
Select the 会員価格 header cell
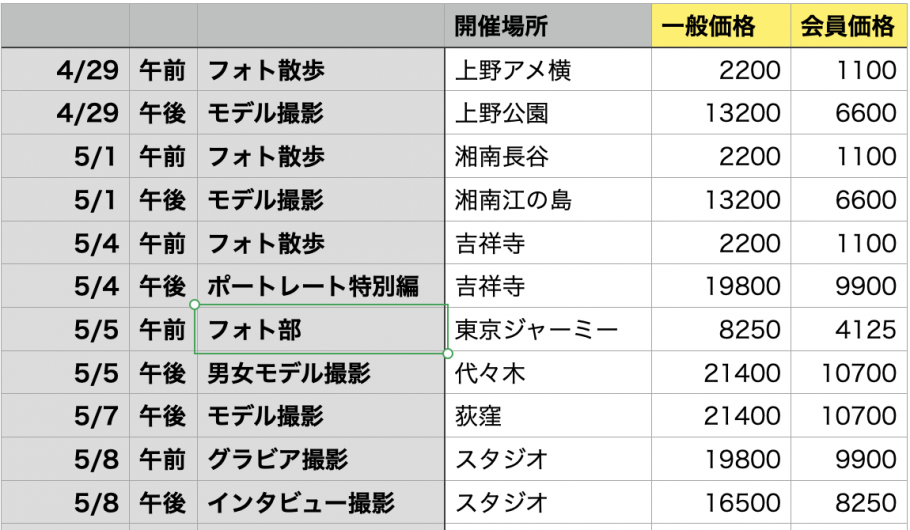(850, 26)
